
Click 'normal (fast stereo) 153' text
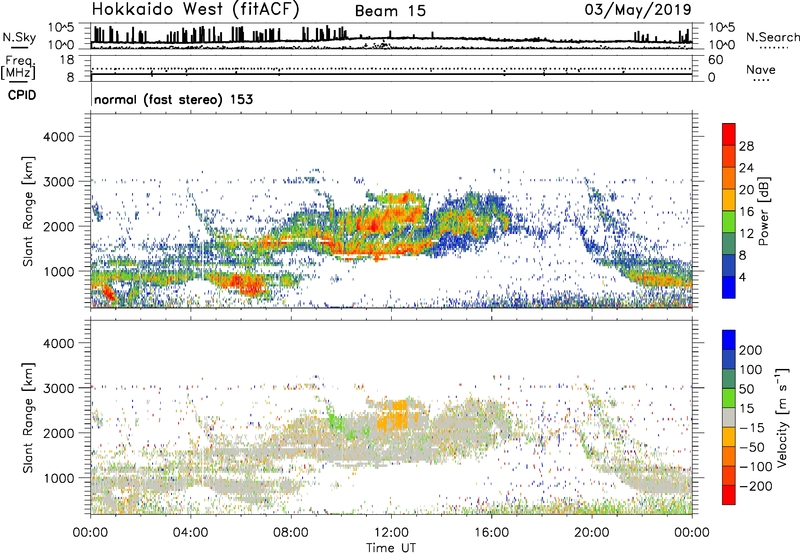173,99
